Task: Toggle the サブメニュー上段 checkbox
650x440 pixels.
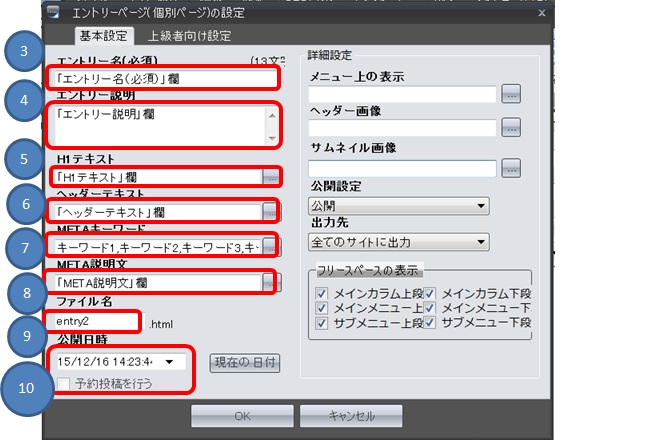Action: pos(321,323)
